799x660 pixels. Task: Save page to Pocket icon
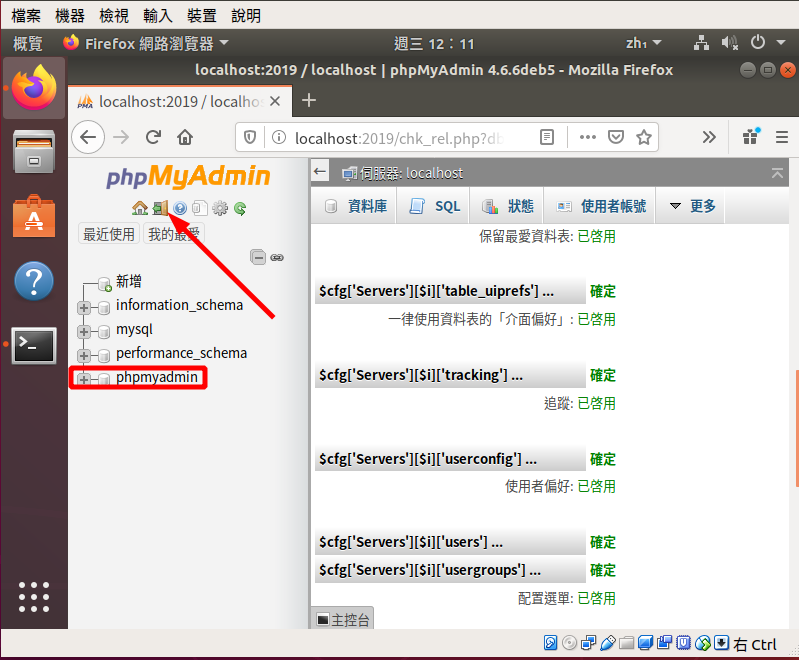tap(616, 137)
